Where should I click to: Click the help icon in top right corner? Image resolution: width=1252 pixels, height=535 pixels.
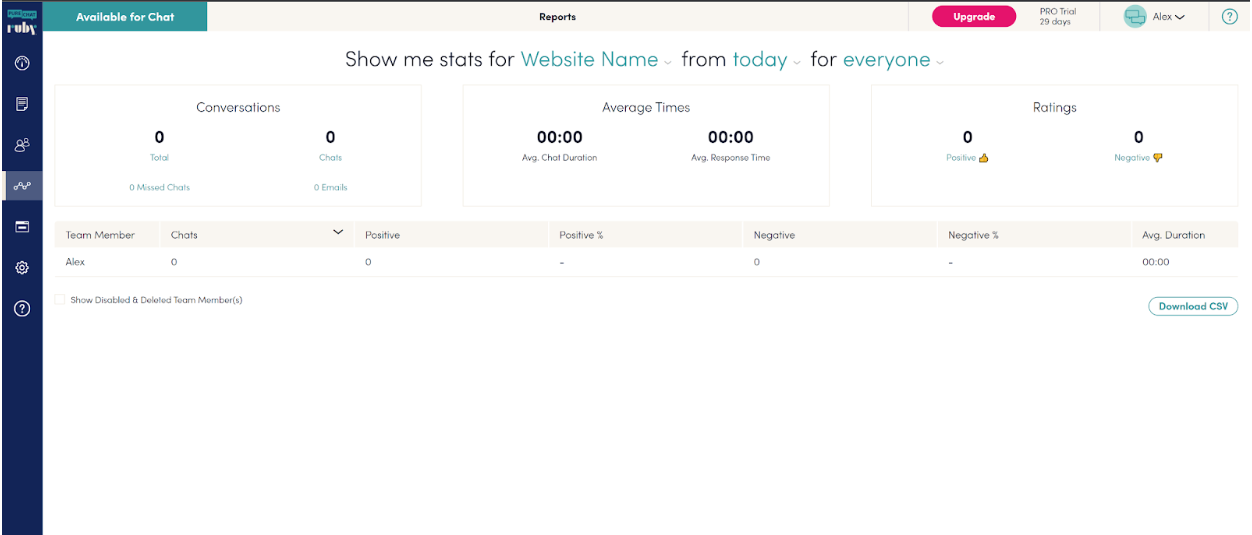click(1230, 17)
